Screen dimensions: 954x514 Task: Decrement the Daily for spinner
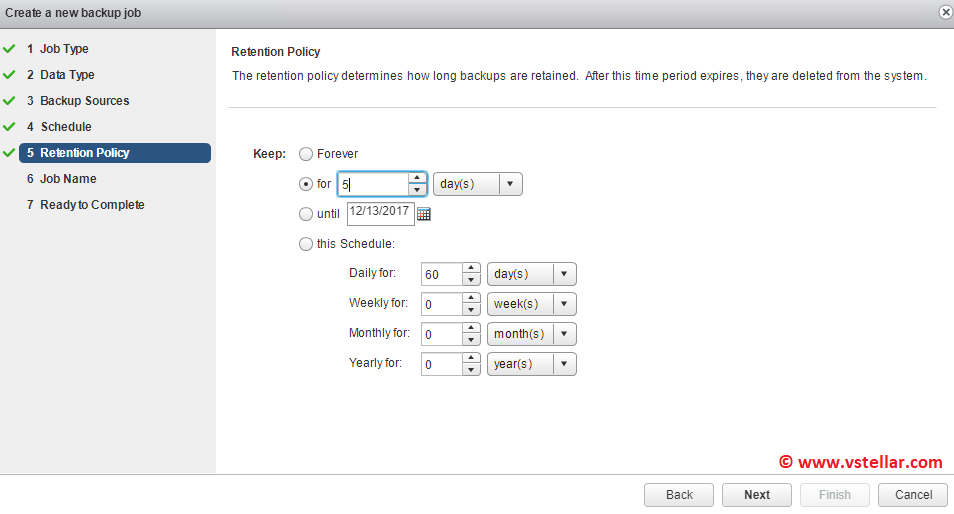click(471, 280)
